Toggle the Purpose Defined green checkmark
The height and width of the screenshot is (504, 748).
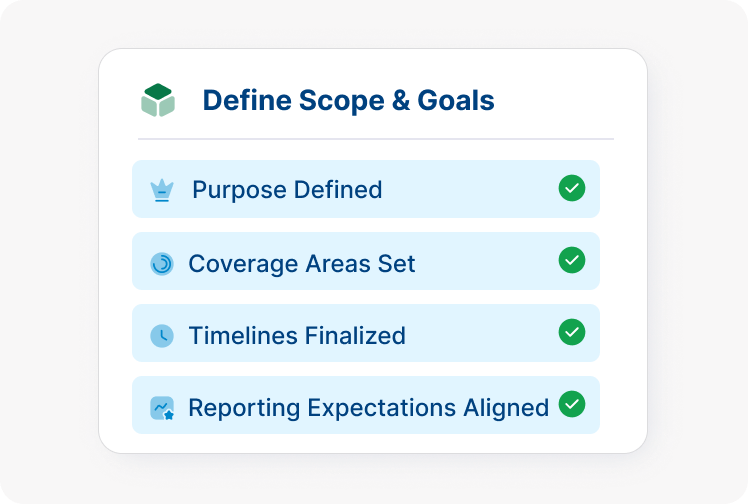click(571, 188)
